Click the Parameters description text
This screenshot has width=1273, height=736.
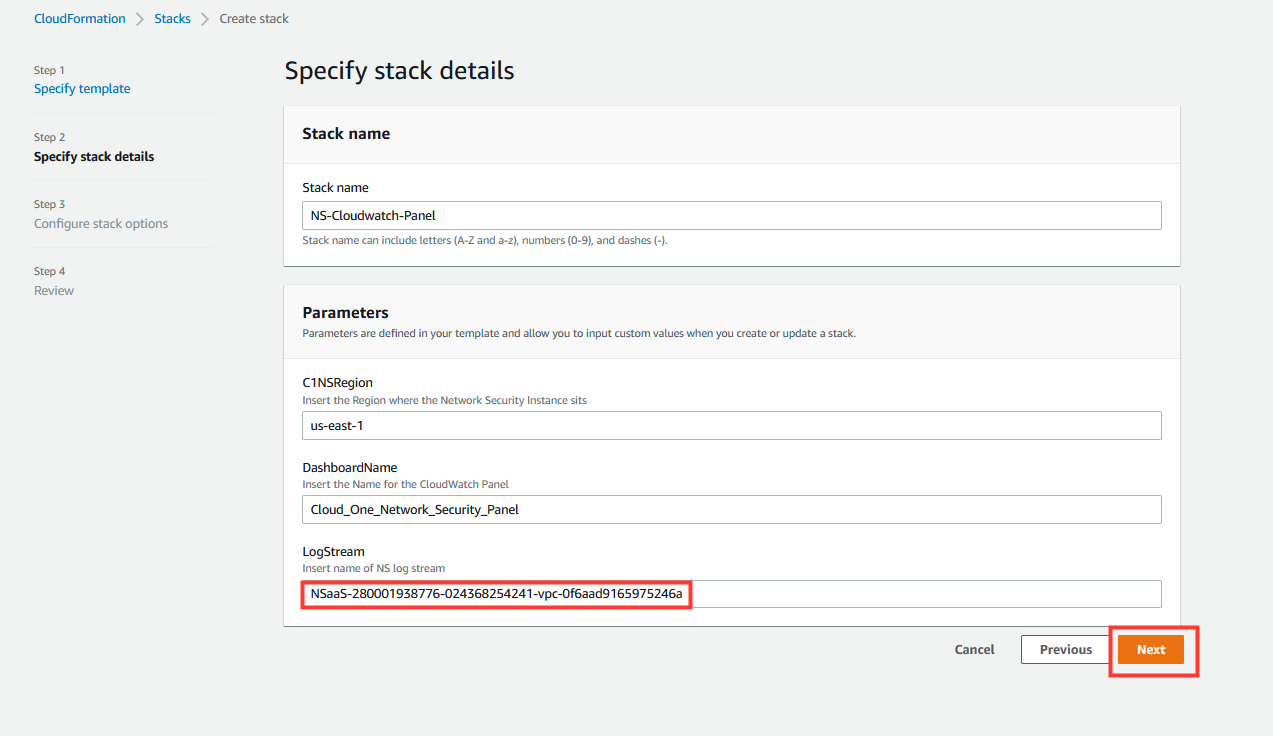pos(579,333)
